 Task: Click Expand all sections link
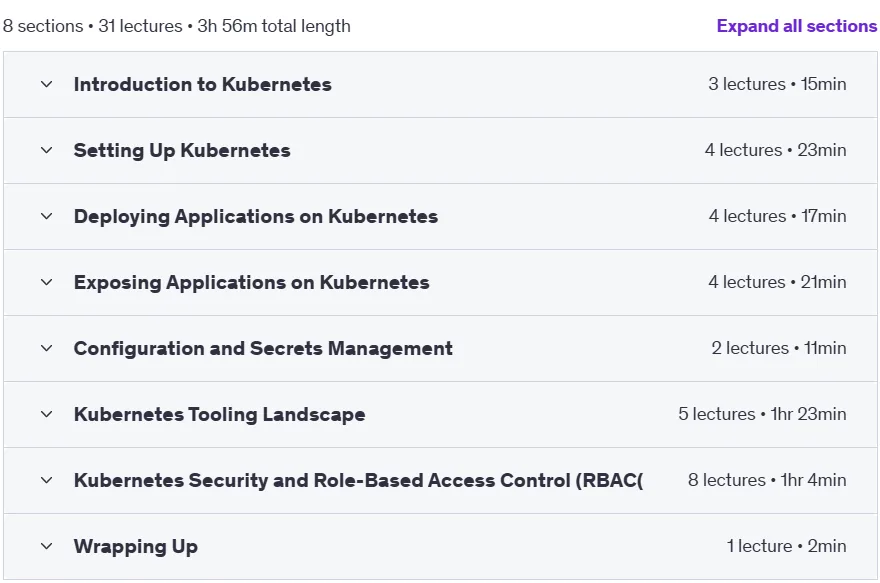coord(796,26)
